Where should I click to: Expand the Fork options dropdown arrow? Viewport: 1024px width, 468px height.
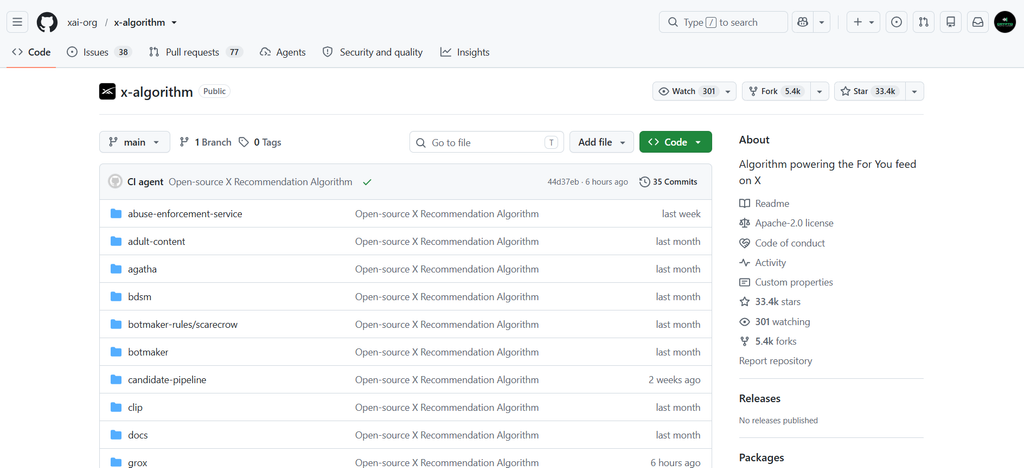pos(821,91)
